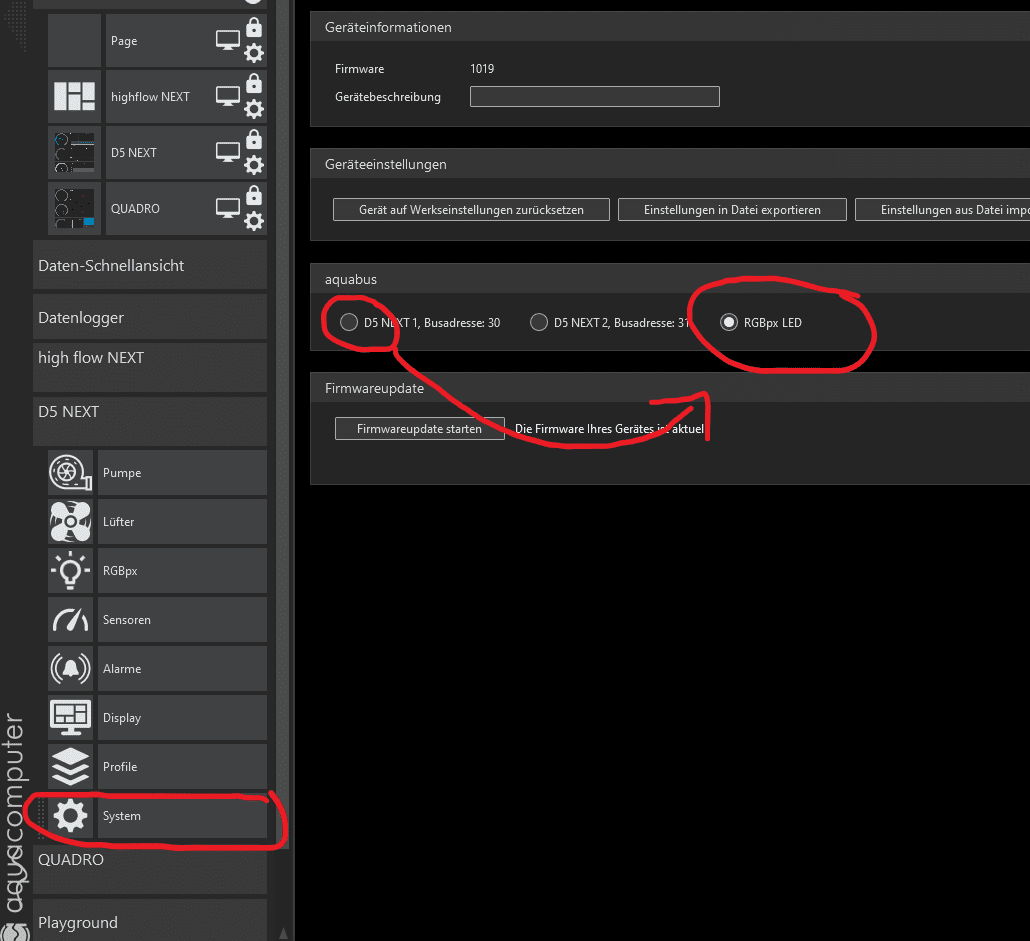Open the Profile menu entry

(182, 766)
